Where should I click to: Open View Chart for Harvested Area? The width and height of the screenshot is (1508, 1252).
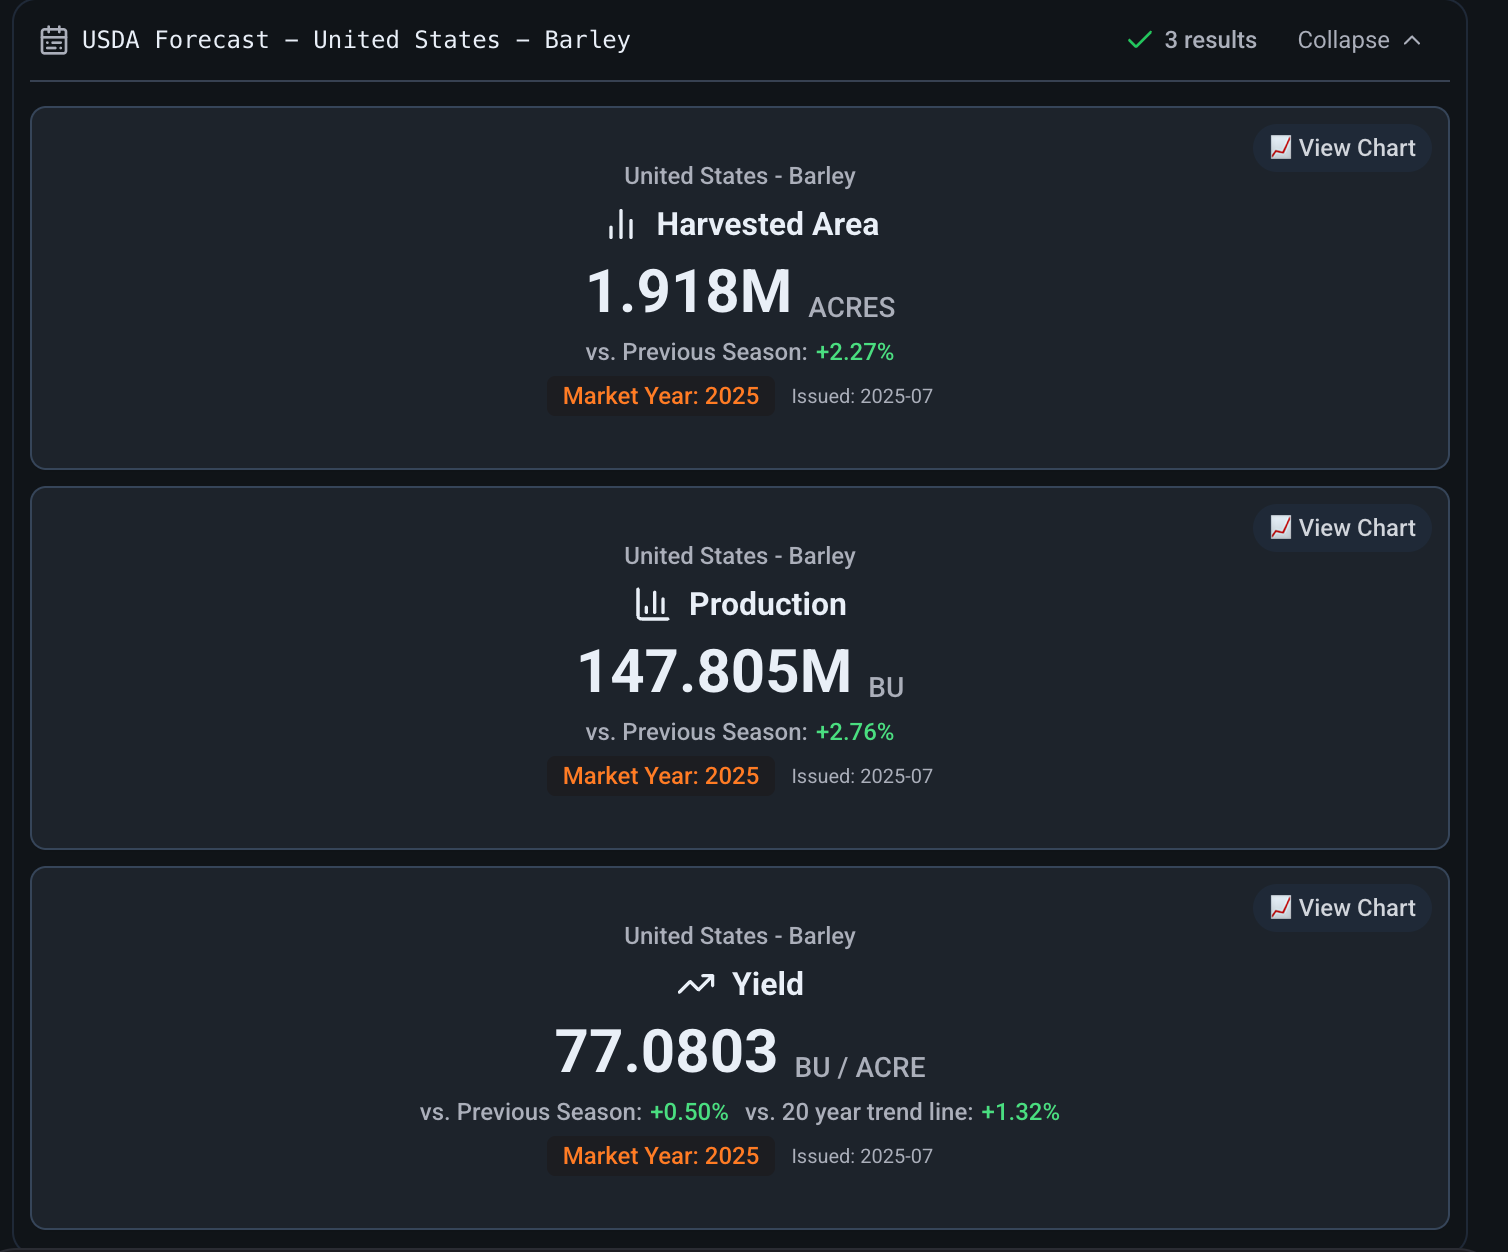(x=1342, y=148)
